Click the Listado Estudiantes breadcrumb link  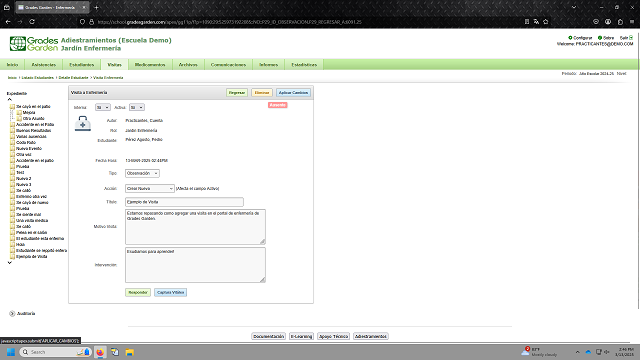click(x=38, y=78)
